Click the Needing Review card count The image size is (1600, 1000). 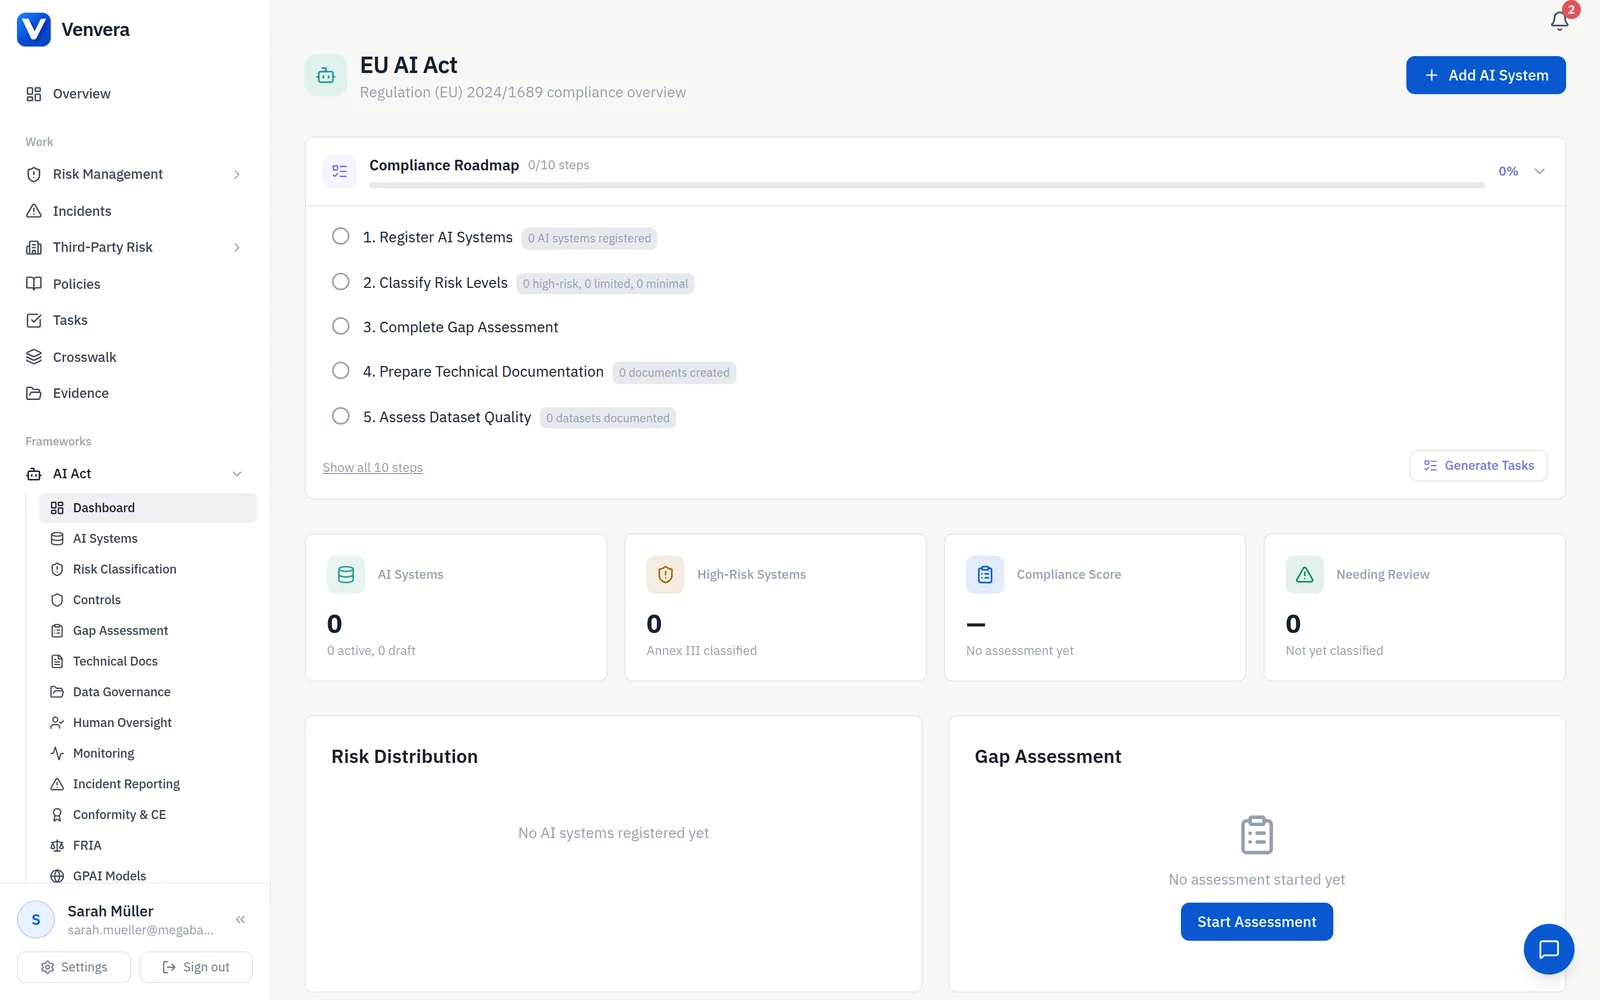(1293, 624)
